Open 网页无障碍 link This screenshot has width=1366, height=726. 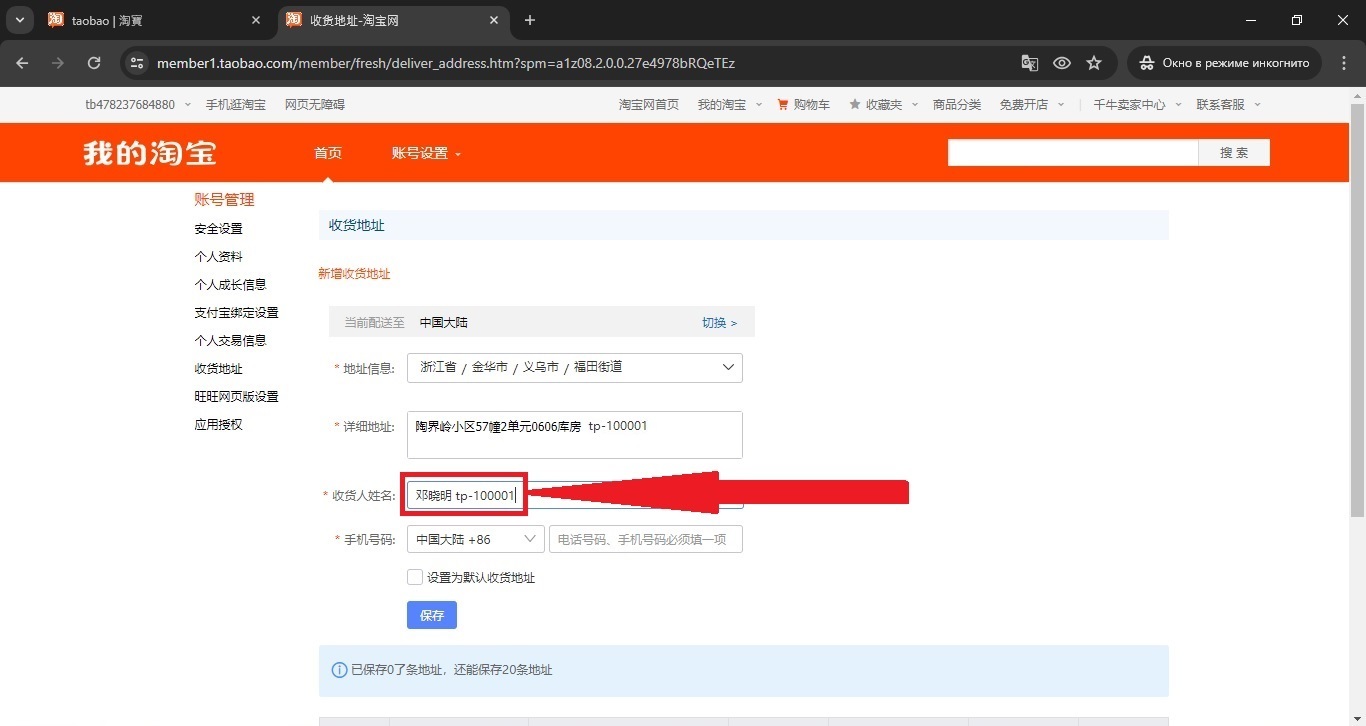pos(315,104)
